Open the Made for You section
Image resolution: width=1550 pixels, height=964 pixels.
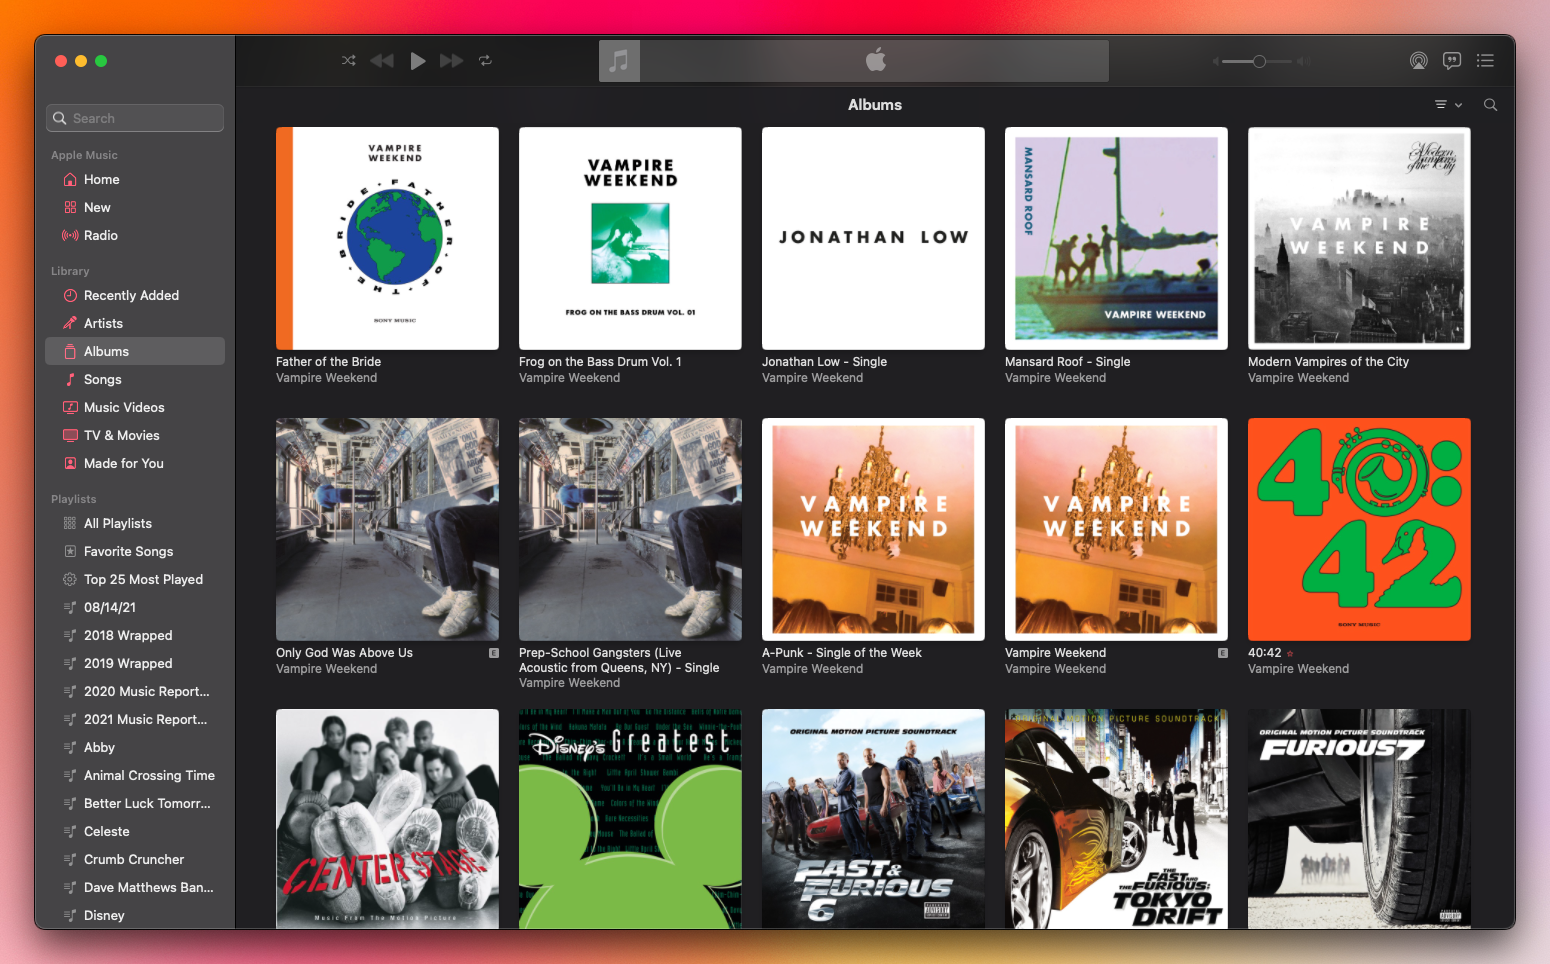pyautogui.click(x=123, y=463)
